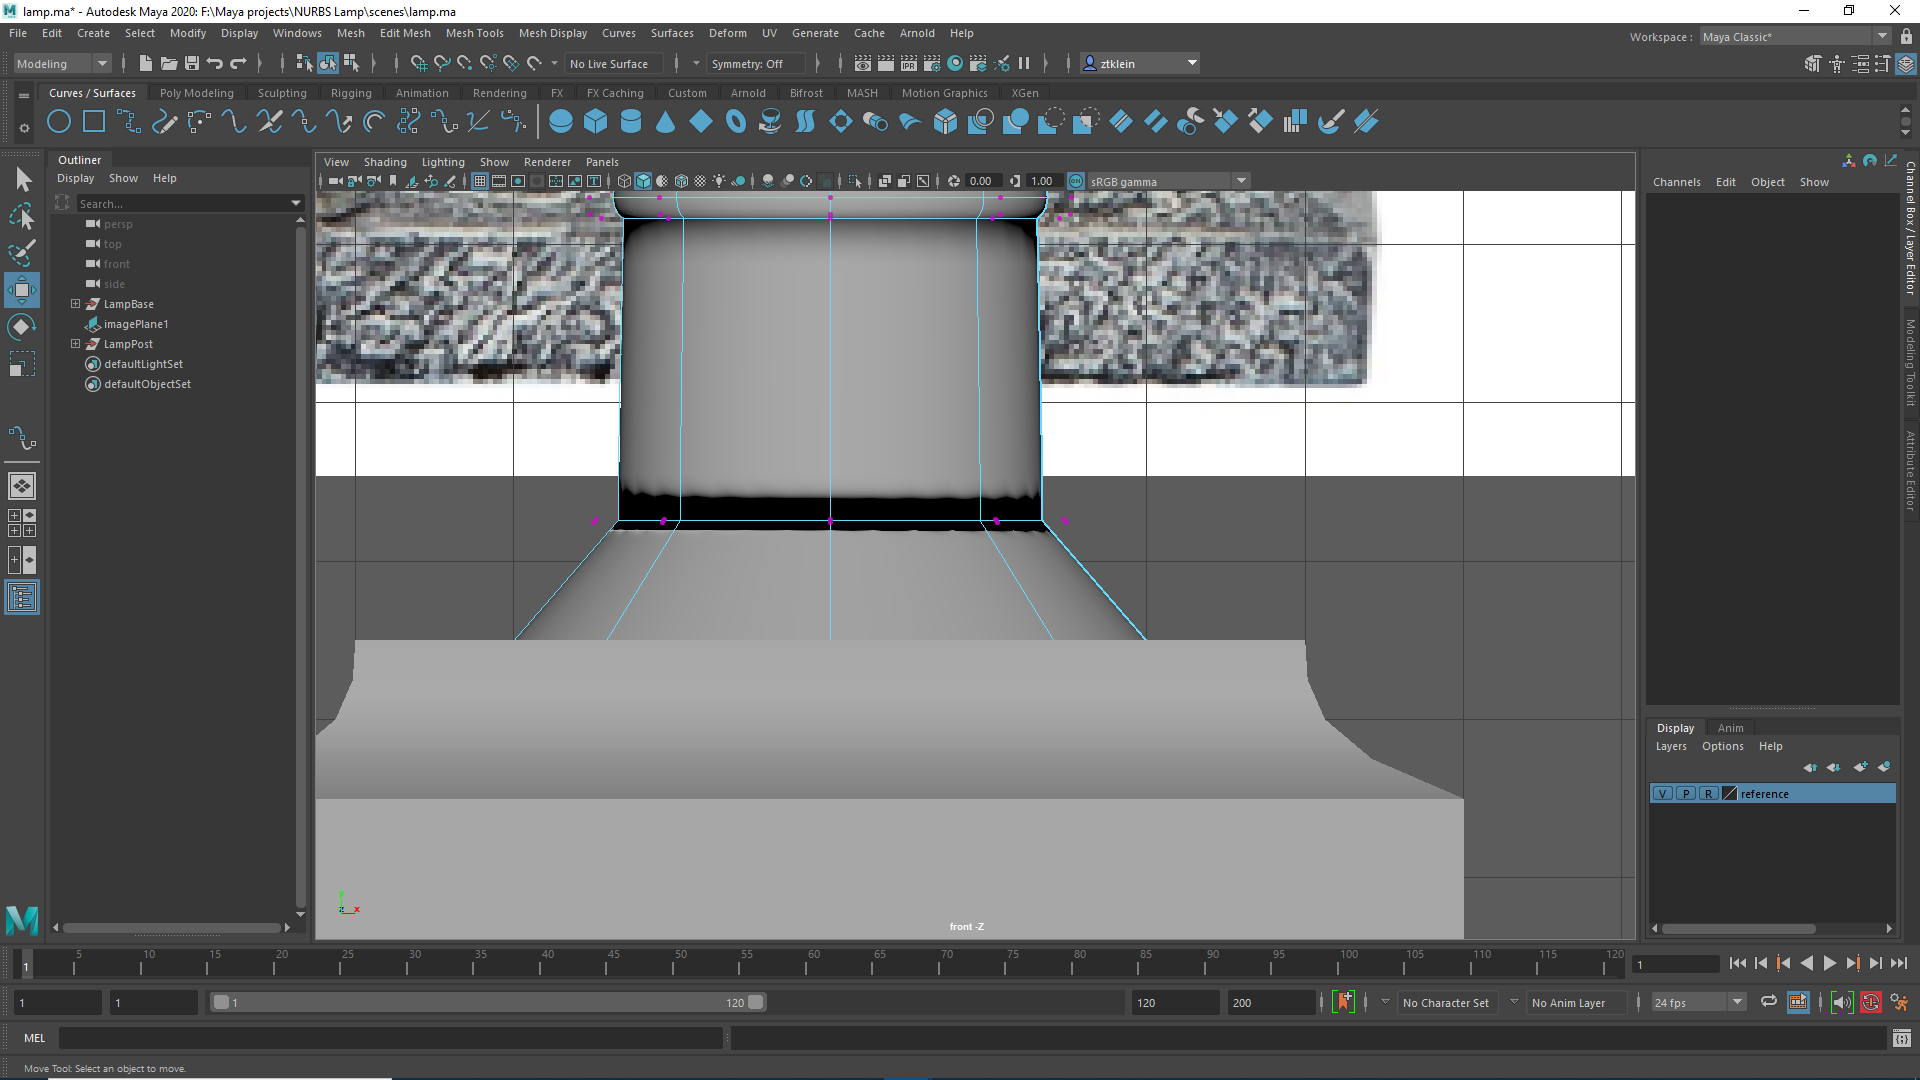Open the Modeling menu set dropdown

62,64
